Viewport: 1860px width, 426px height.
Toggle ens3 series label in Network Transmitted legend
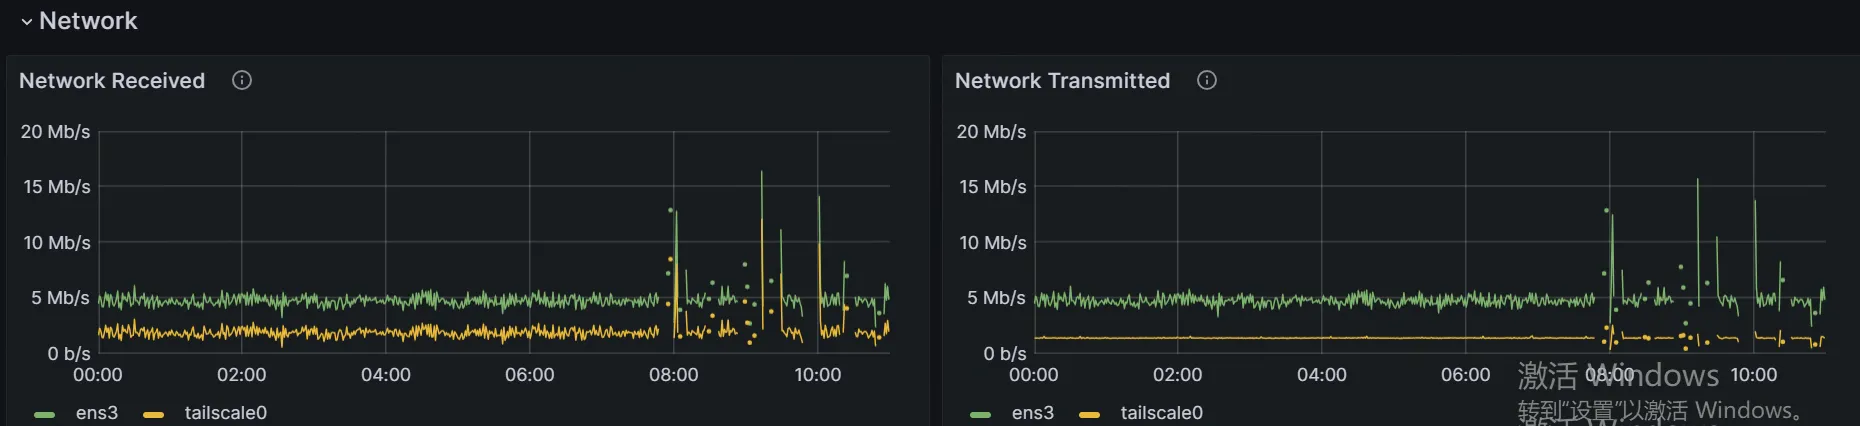pos(1033,413)
